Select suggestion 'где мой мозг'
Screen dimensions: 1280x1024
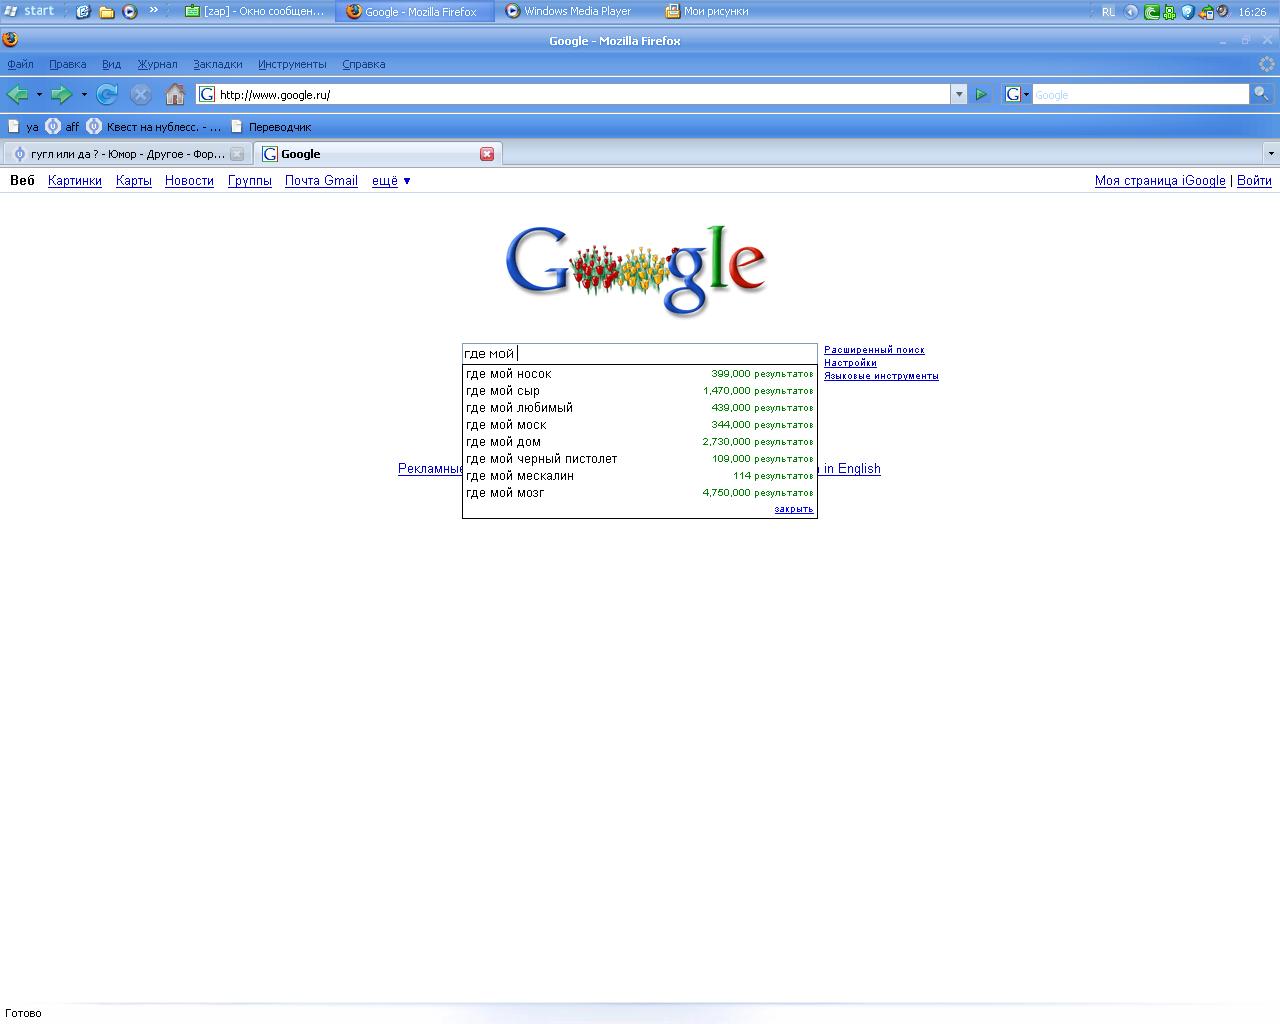tap(640, 493)
